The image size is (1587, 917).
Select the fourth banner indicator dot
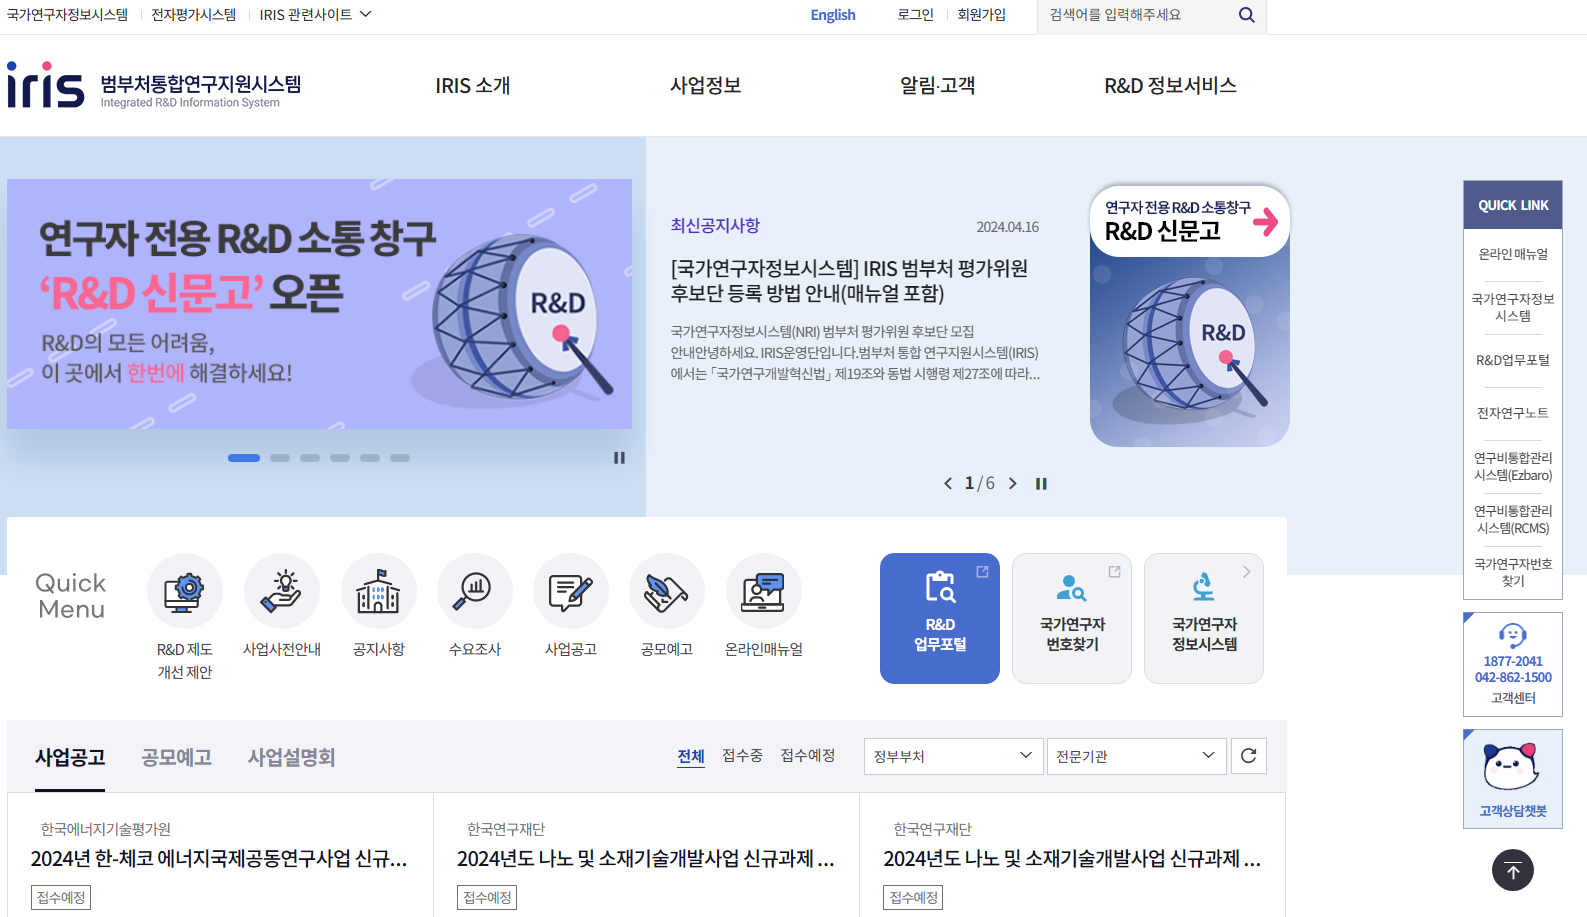click(340, 458)
